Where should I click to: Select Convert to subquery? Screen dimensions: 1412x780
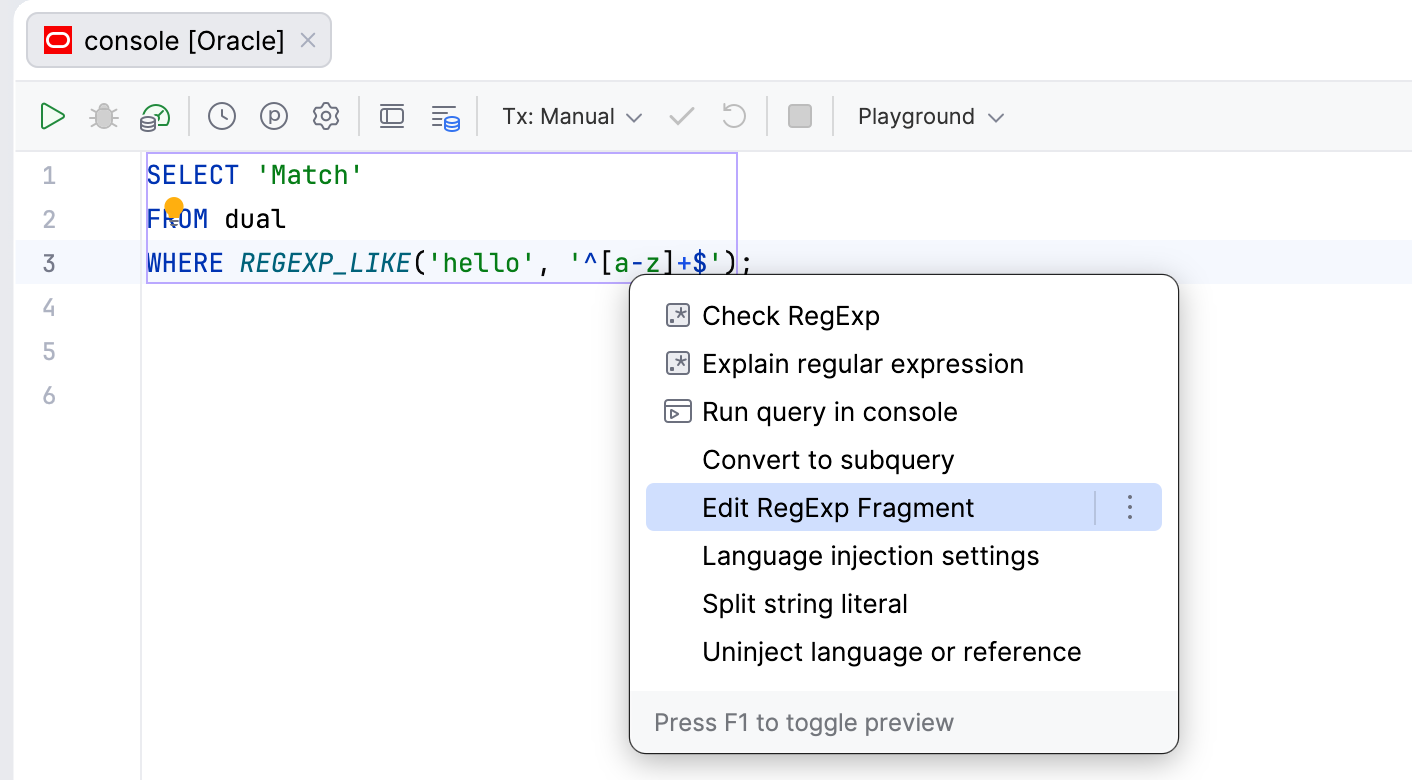(904, 460)
